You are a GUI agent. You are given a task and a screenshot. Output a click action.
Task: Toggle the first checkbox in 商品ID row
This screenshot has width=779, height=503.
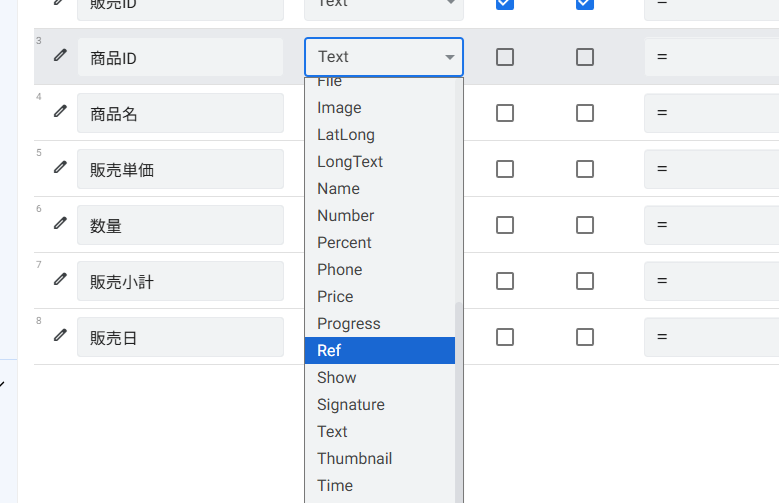point(505,57)
